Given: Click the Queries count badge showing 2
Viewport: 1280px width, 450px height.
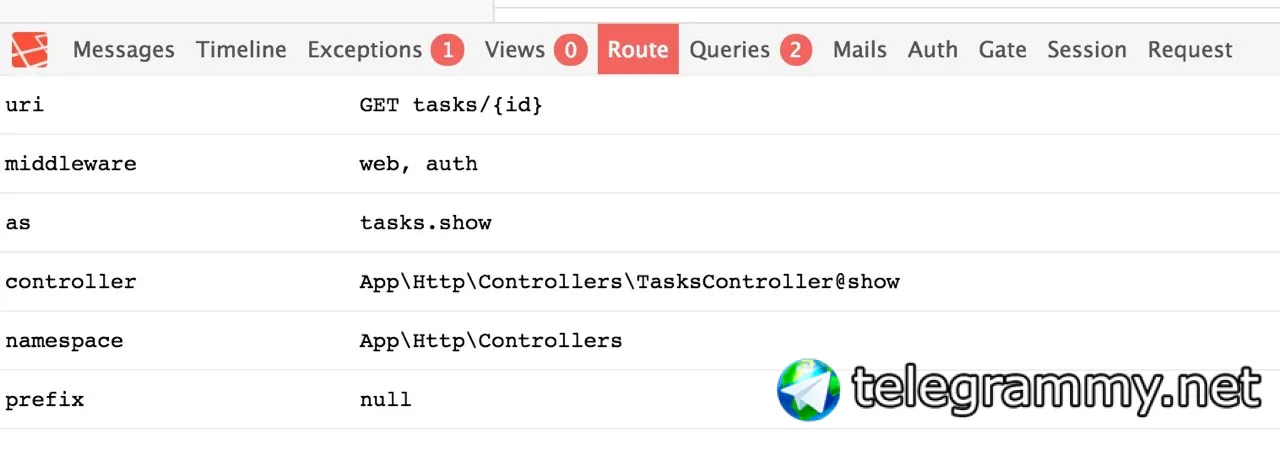Looking at the screenshot, I should 795,50.
